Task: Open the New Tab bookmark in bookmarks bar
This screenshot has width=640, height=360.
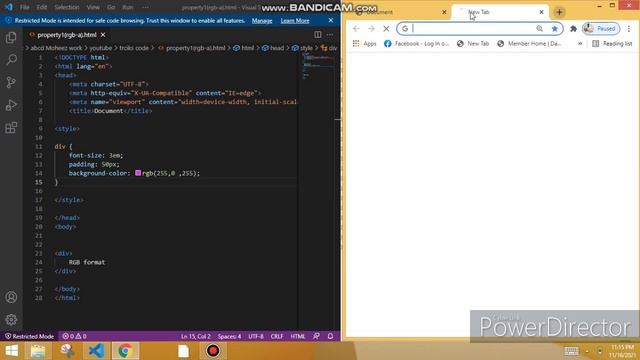Action: (473, 43)
